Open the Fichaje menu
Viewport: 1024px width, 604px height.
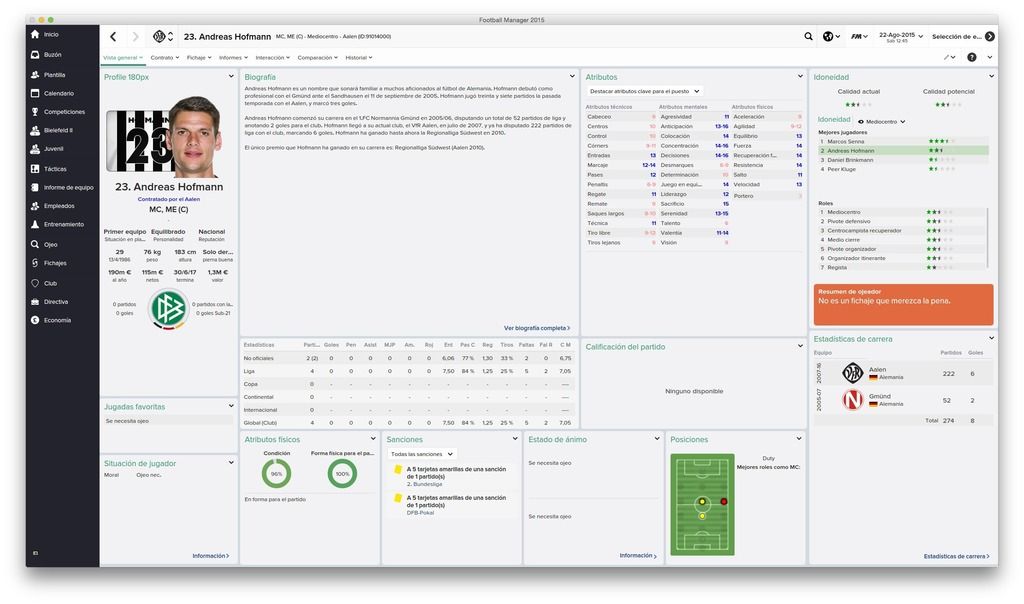pyautogui.click(x=199, y=57)
